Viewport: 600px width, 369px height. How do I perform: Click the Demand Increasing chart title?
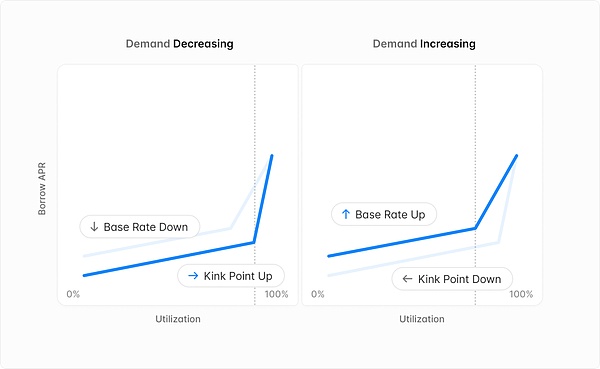coord(424,44)
